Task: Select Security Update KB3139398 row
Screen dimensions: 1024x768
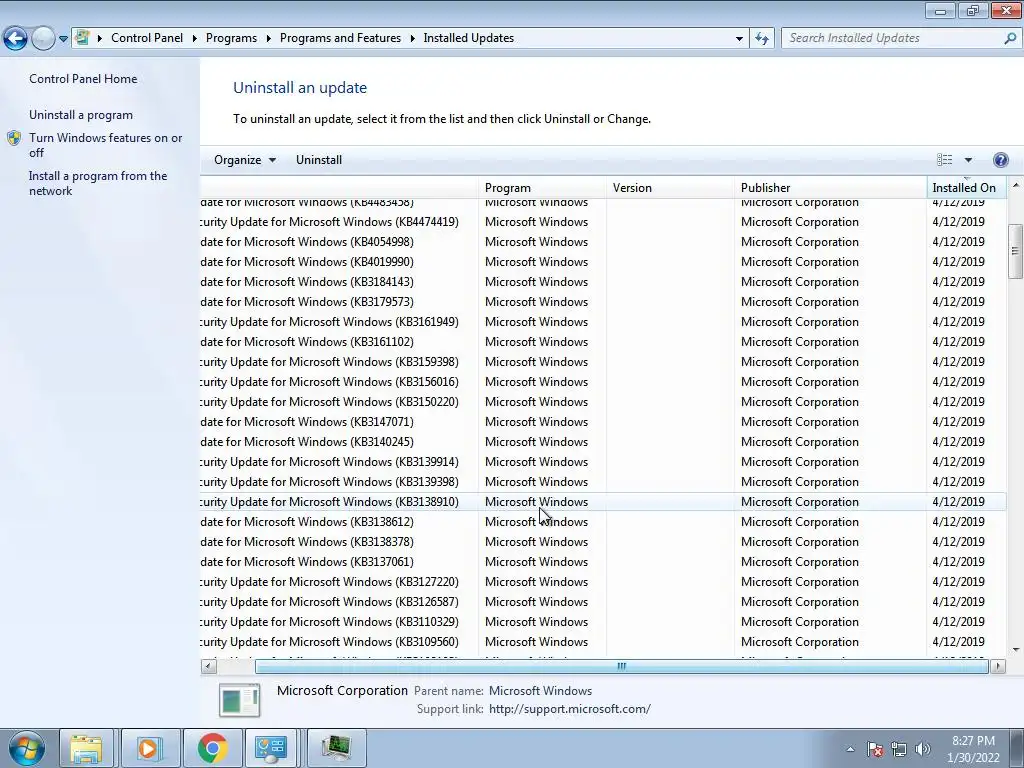Action: tap(603, 482)
